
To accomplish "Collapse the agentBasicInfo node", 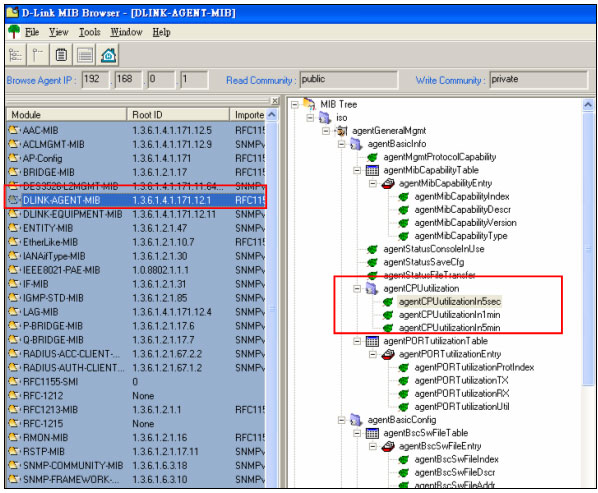I will 342,144.
